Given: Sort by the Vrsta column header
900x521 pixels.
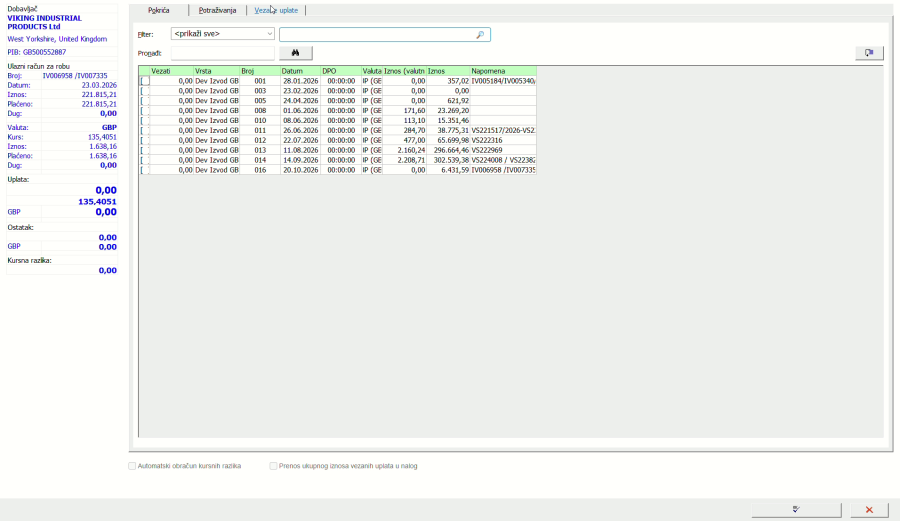Looking at the screenshot, I should click(216, 71).
